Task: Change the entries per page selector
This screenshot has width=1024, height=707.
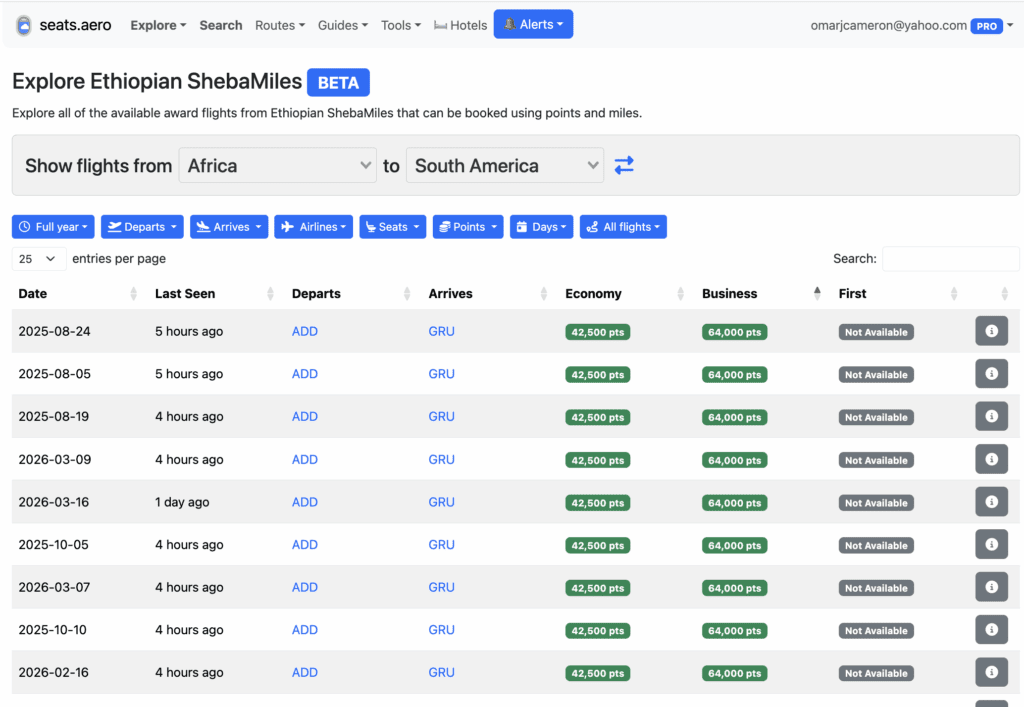Action: click(39, 259)
